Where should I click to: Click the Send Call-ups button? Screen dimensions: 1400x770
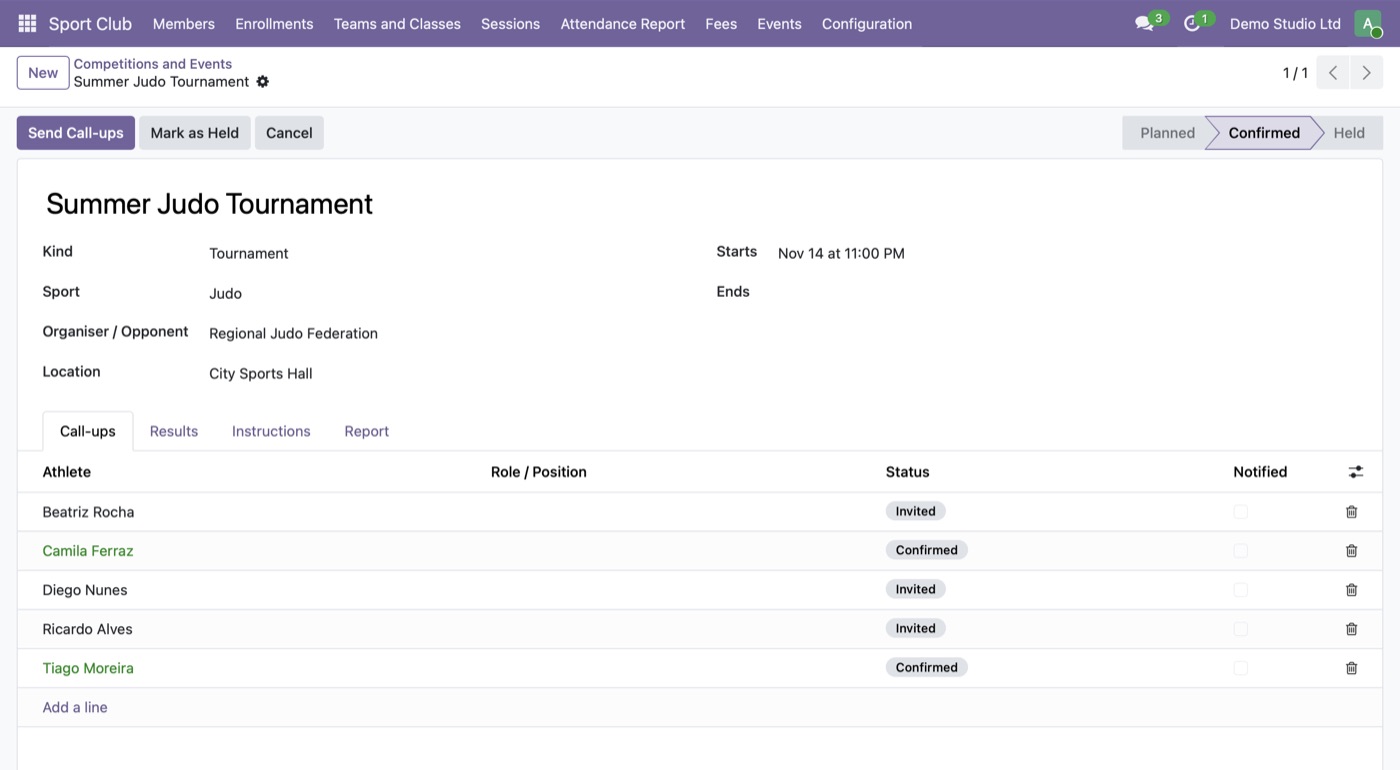[76, 133]
